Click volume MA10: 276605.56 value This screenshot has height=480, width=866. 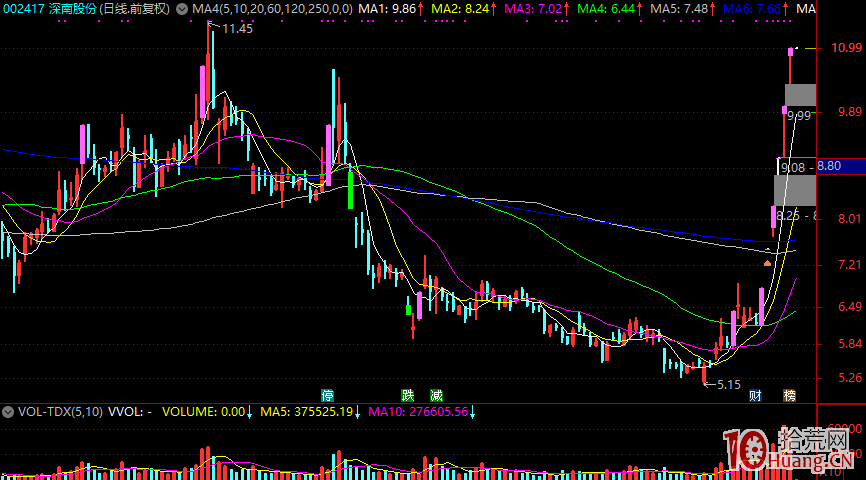point(418,412)
